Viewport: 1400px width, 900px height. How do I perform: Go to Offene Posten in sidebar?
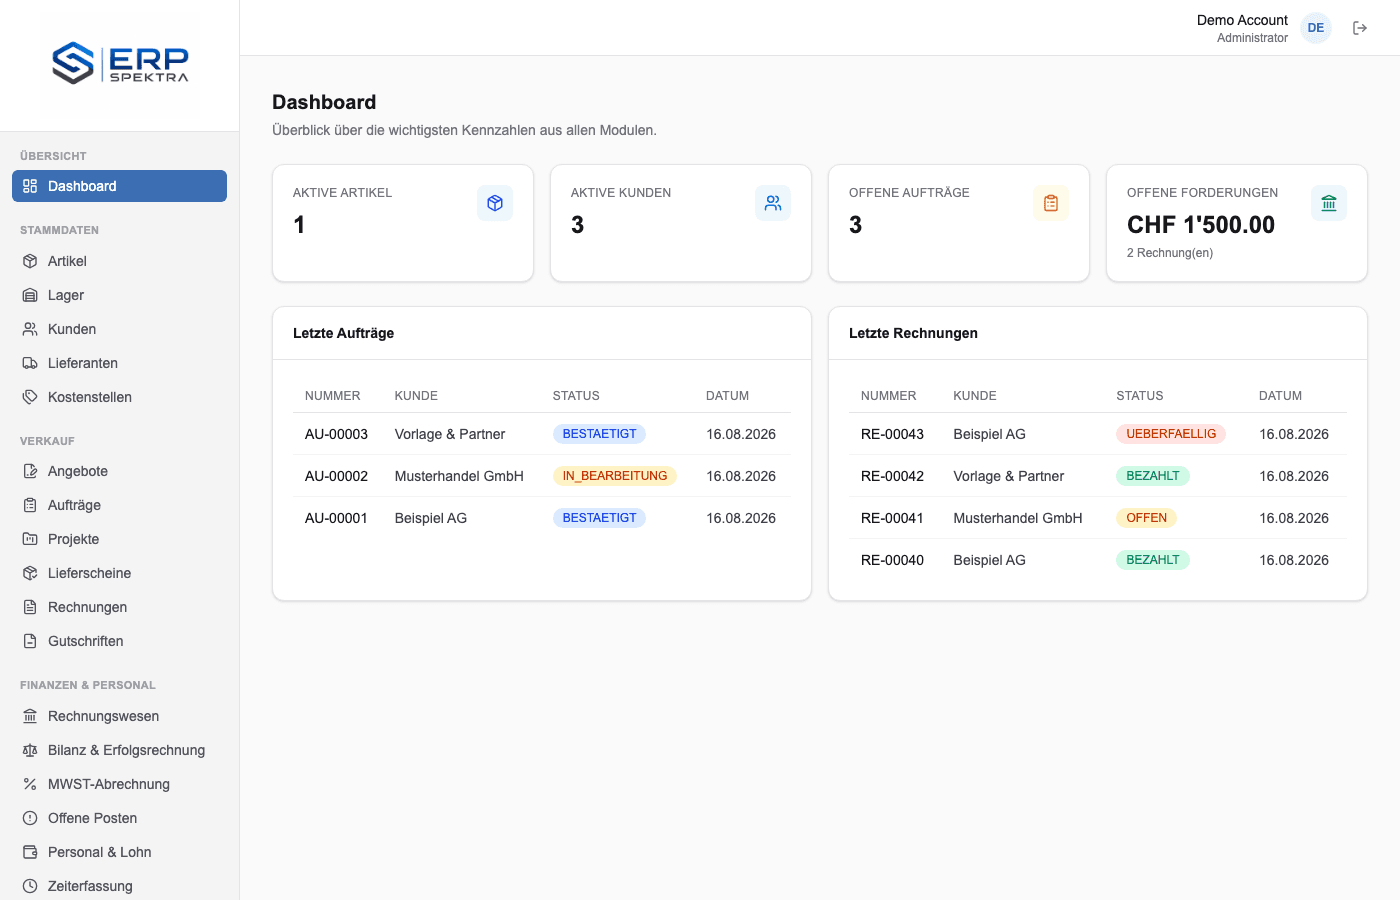pyautogui.click(x=119, y=818)
